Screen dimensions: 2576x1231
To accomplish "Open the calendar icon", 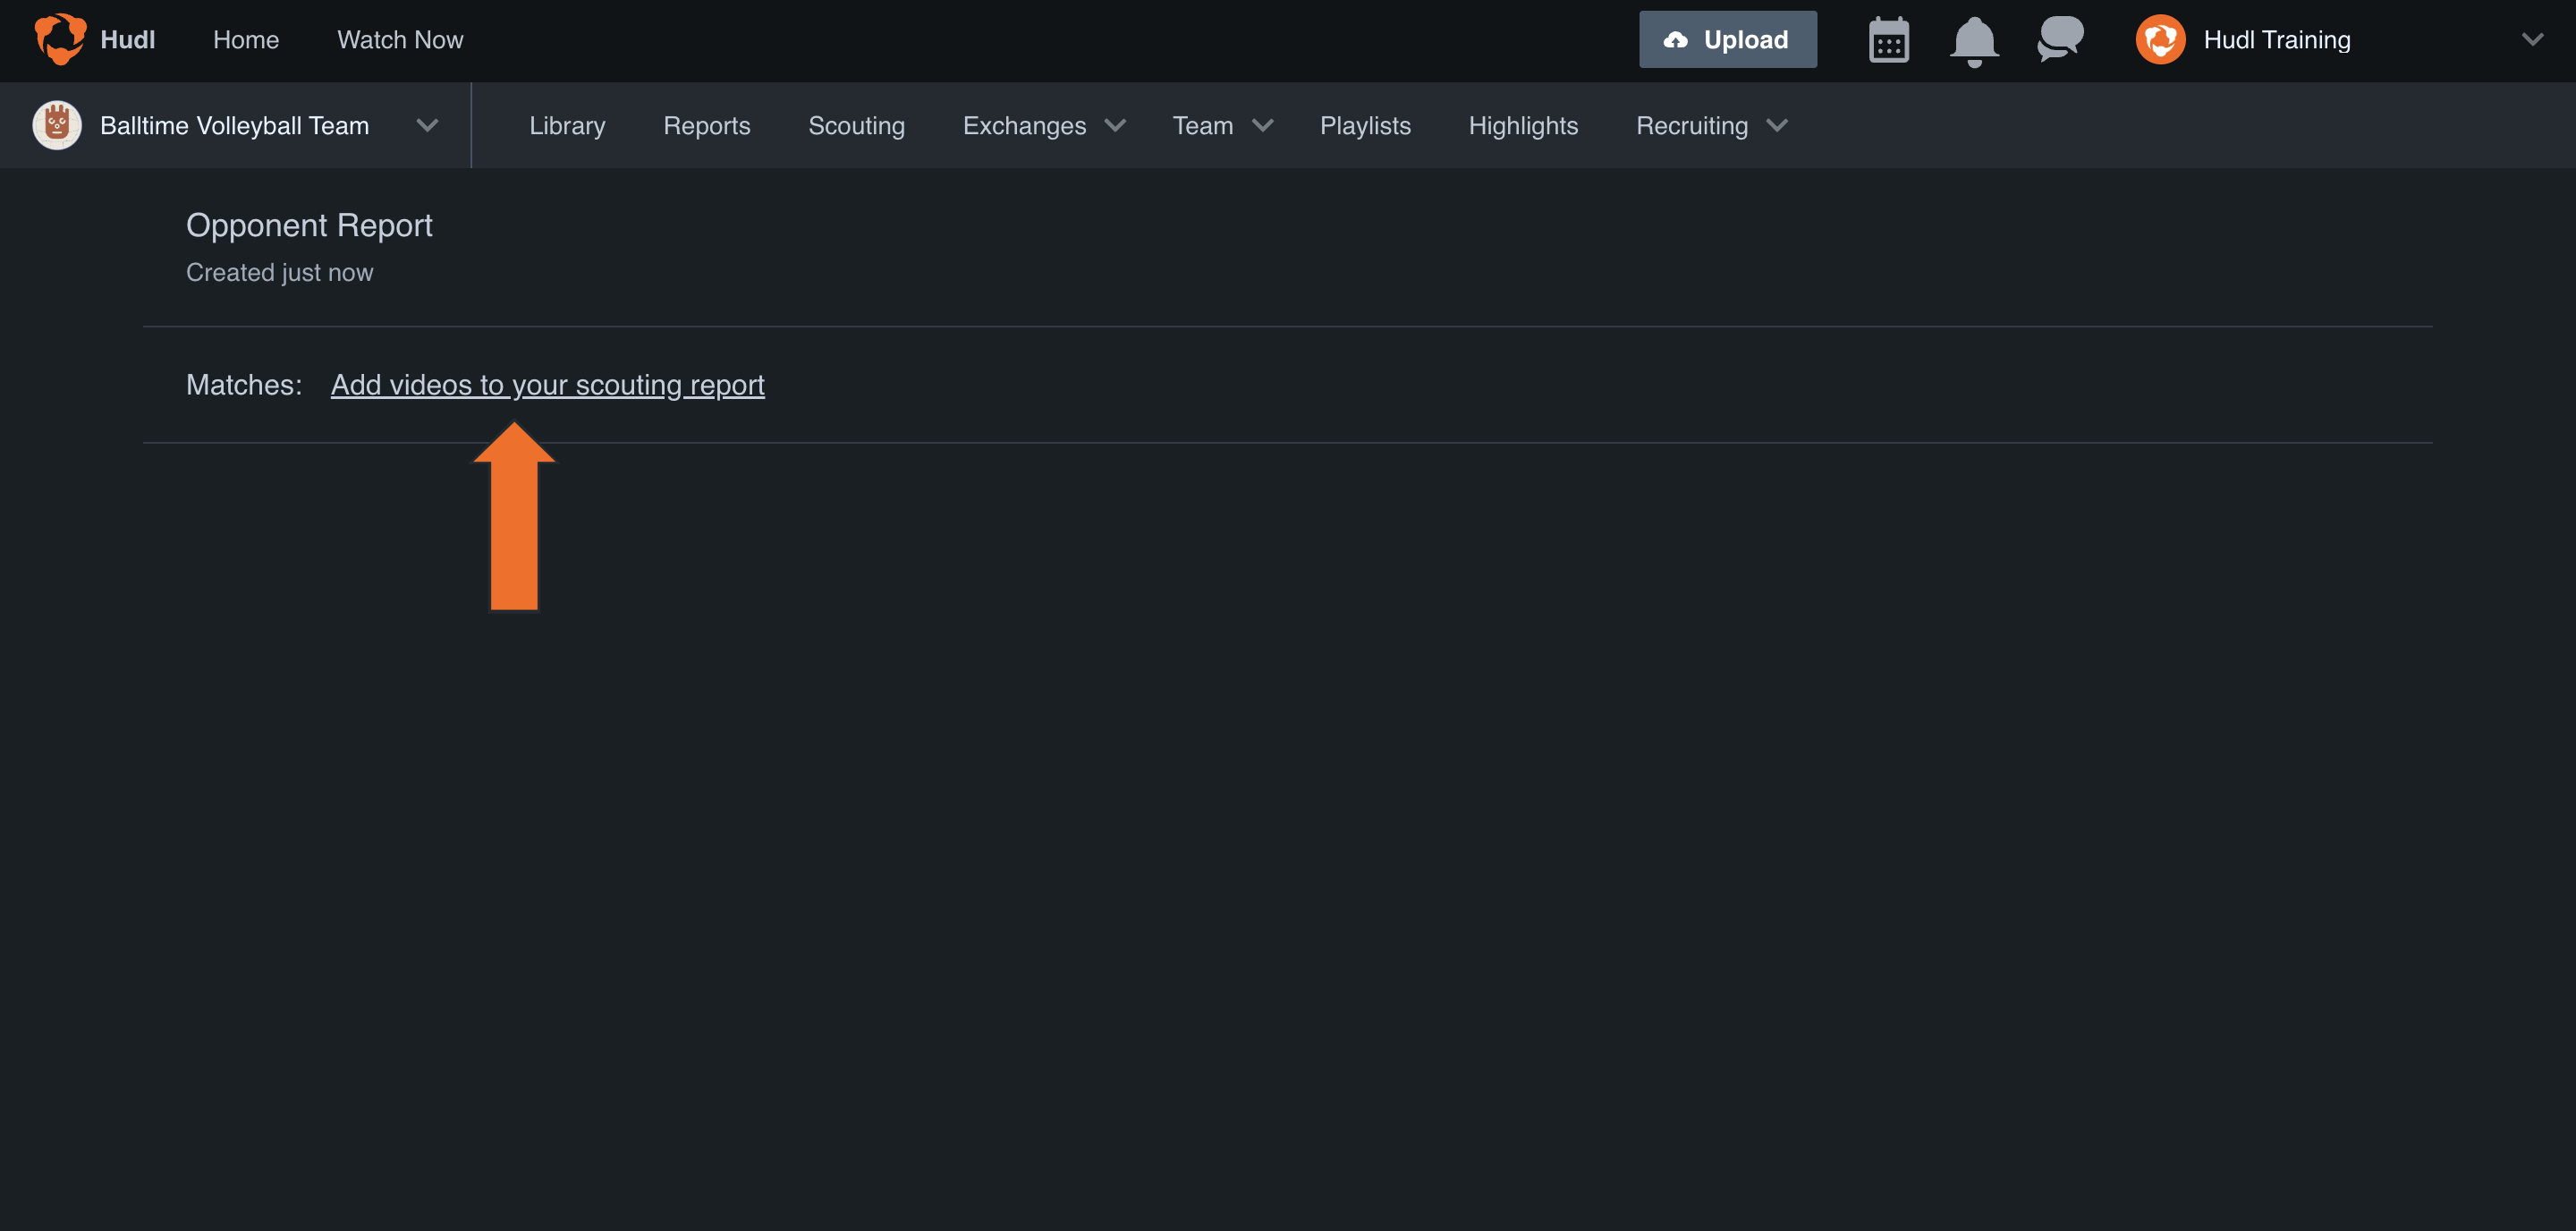I will coord(1888,40).
